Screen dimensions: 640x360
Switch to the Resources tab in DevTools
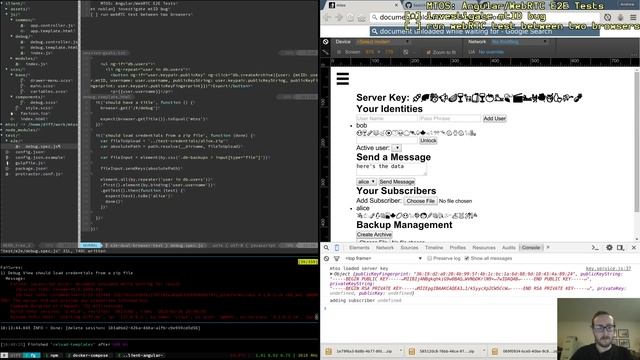pos(484,248)
